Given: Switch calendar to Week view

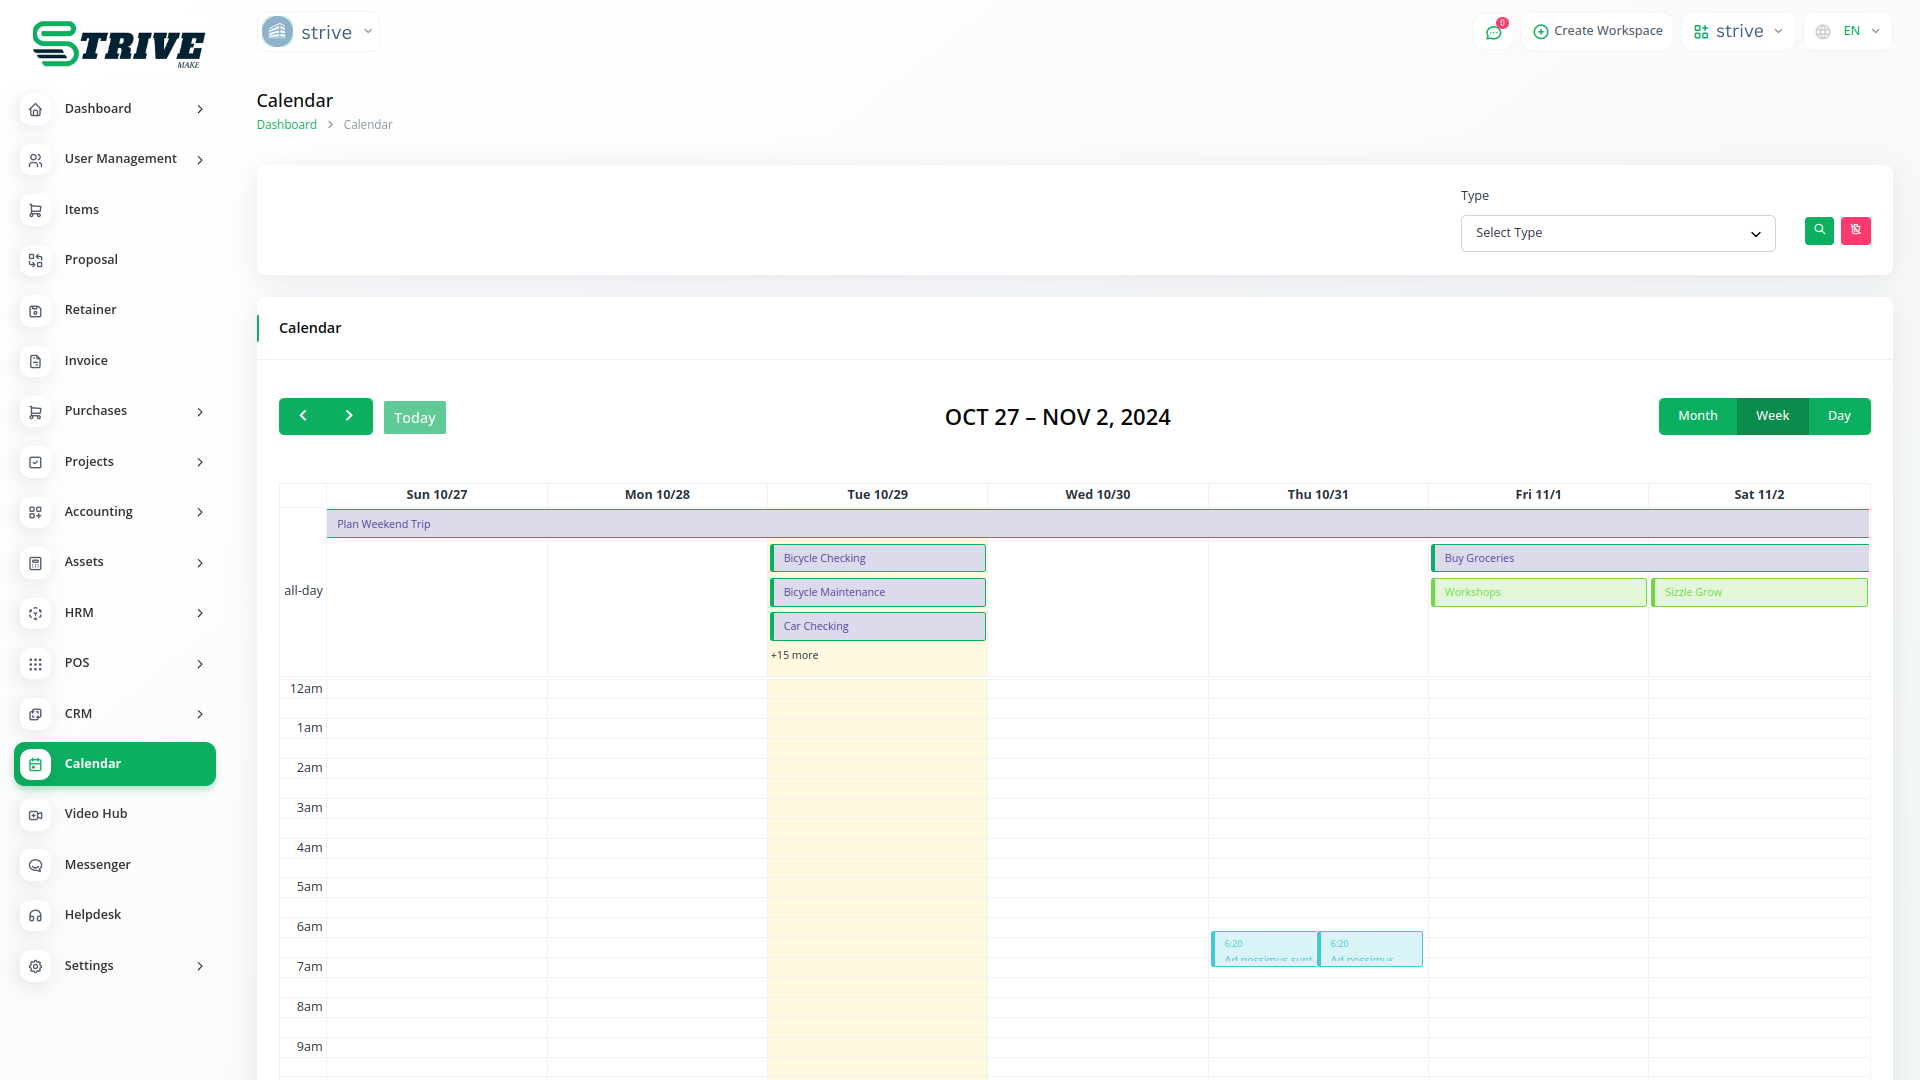Looking at the screenshot, I should pos(1772,416).
